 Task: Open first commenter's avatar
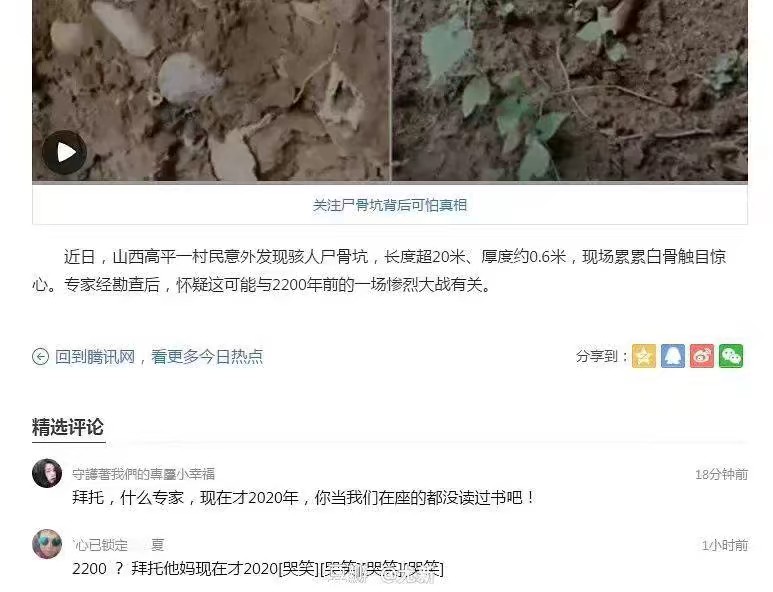point(47,473)
